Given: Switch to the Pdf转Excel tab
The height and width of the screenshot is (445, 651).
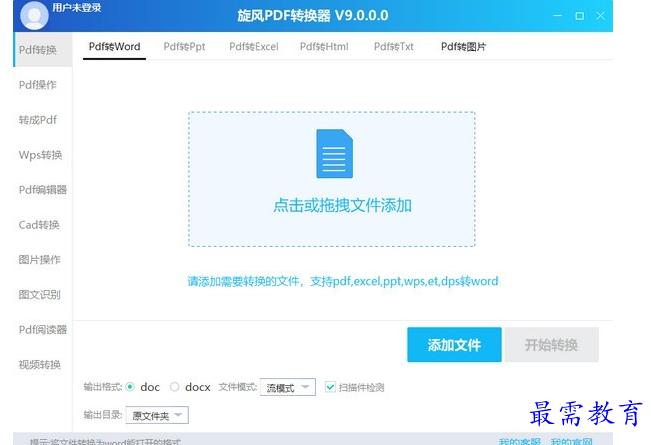Looking at the screenshot, I should pos(254,46).
